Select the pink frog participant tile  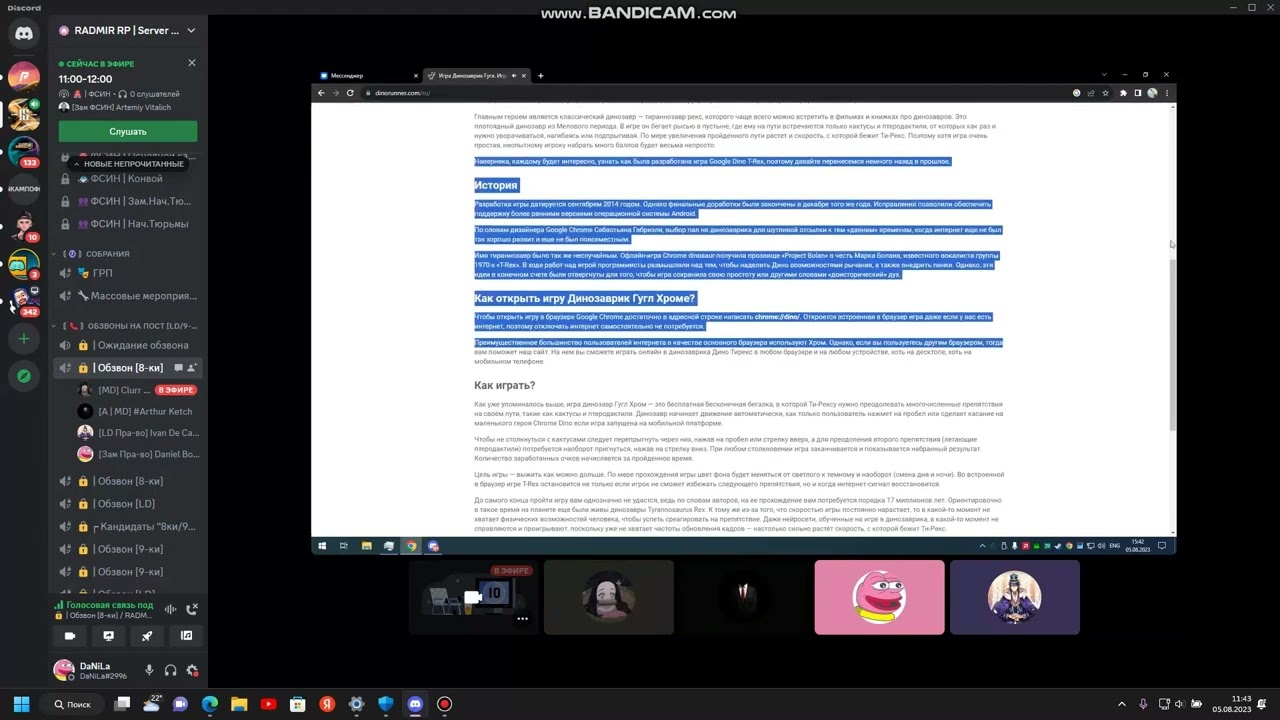pos(879,597)
